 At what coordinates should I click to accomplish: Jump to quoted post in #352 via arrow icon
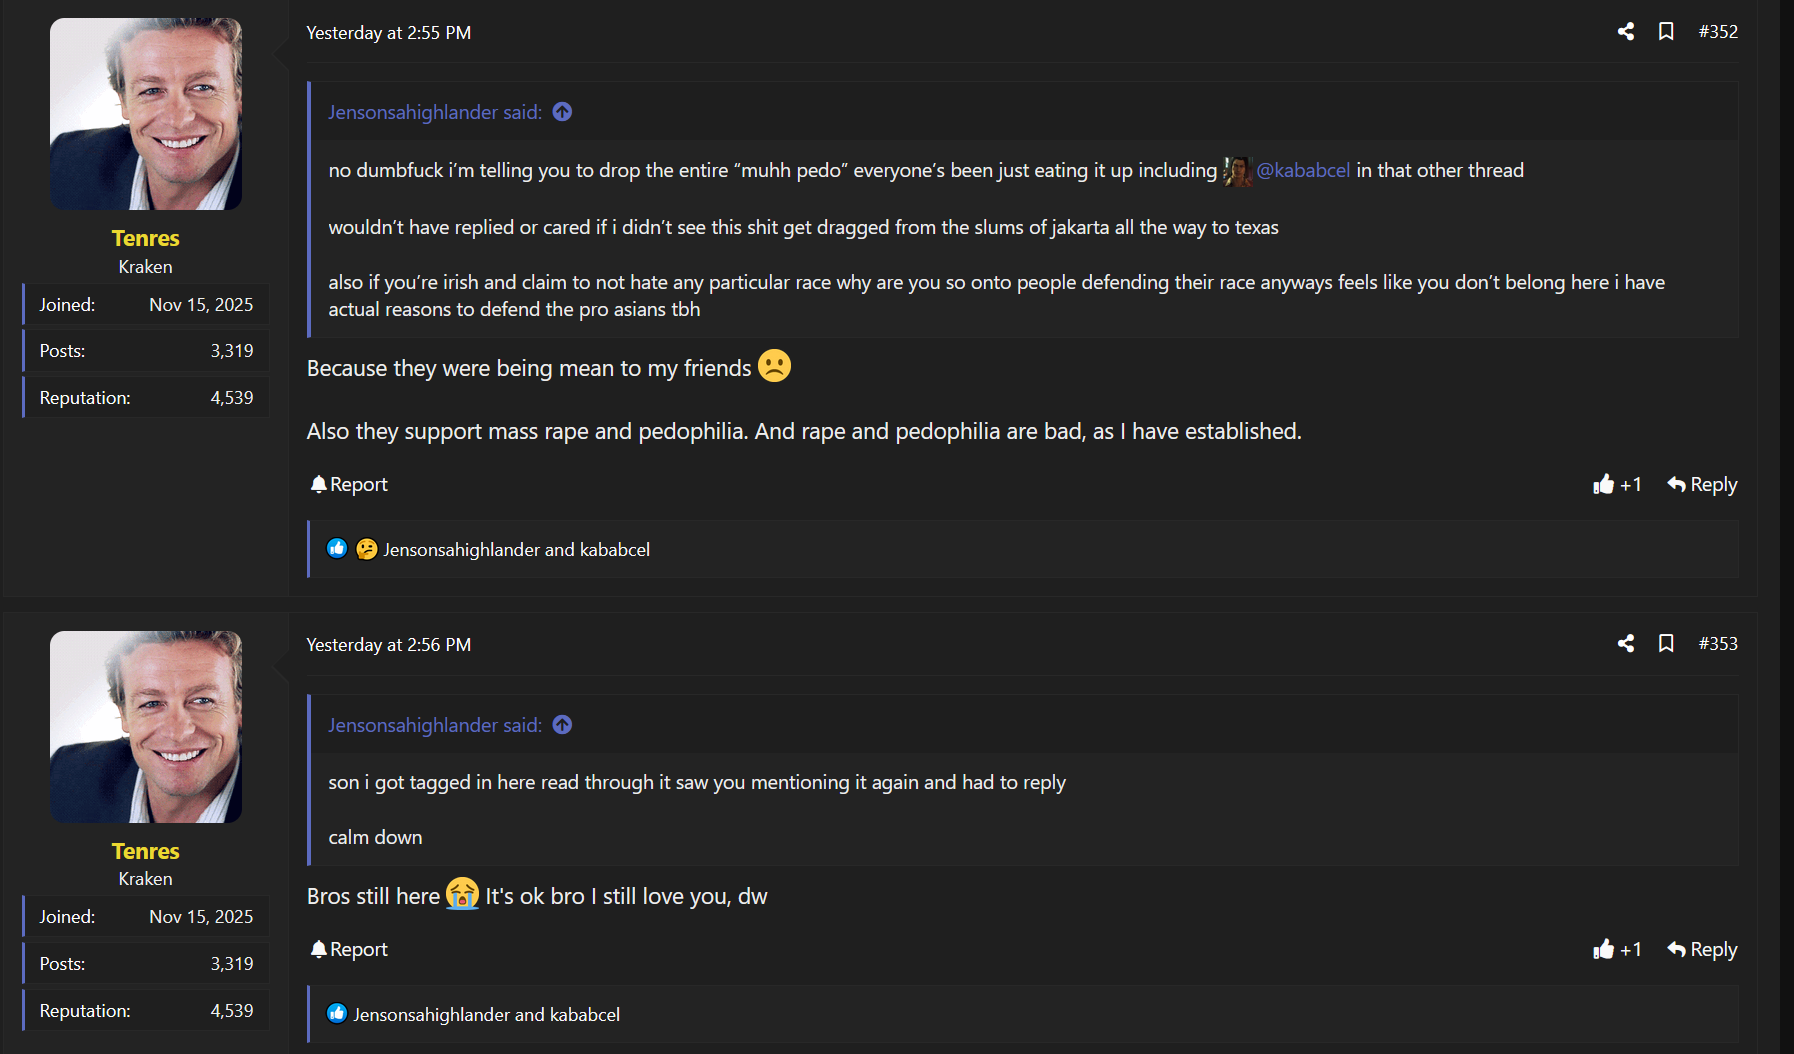coord(562,112)
